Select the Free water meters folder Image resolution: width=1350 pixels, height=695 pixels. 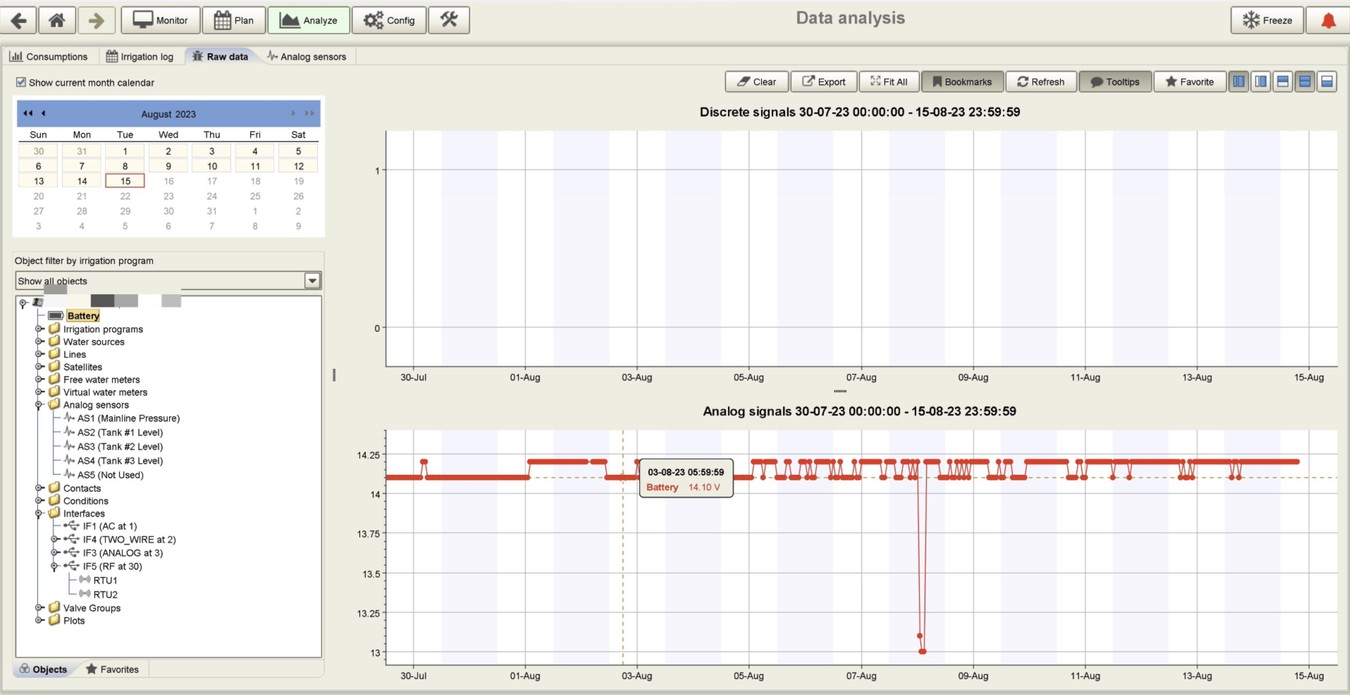pos(101,380)
